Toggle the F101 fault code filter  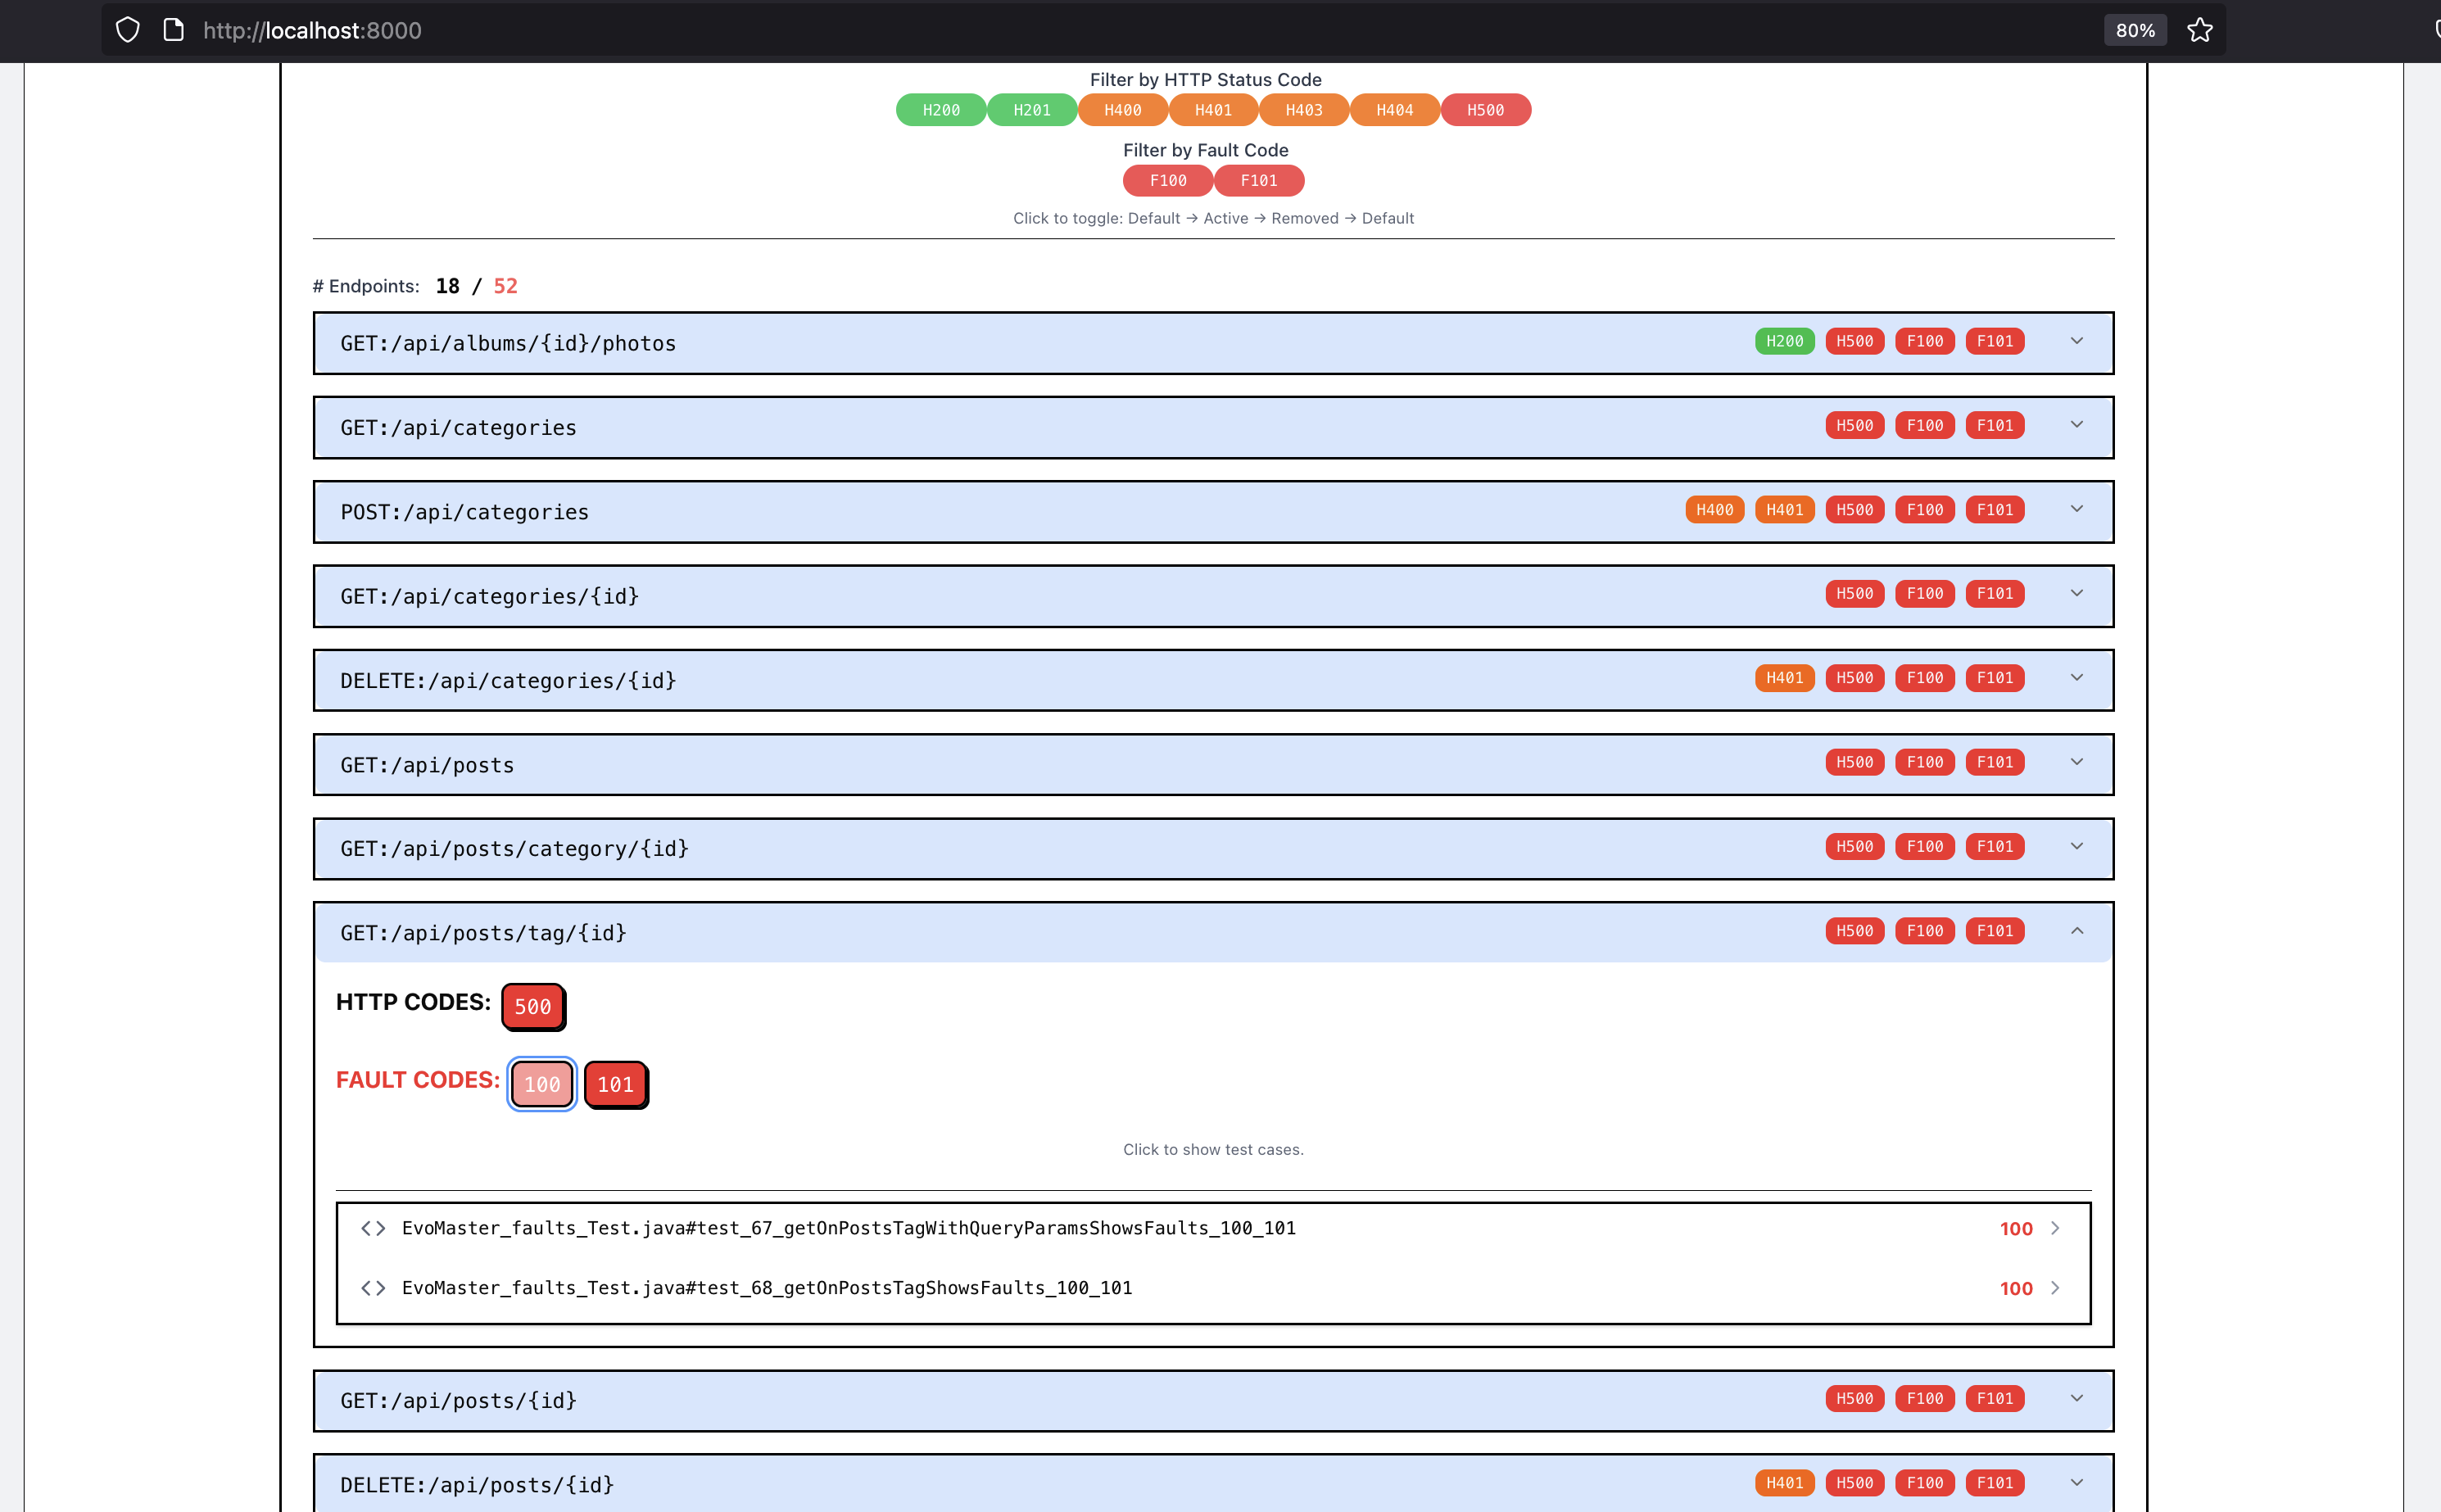[x=1258, y=181]
